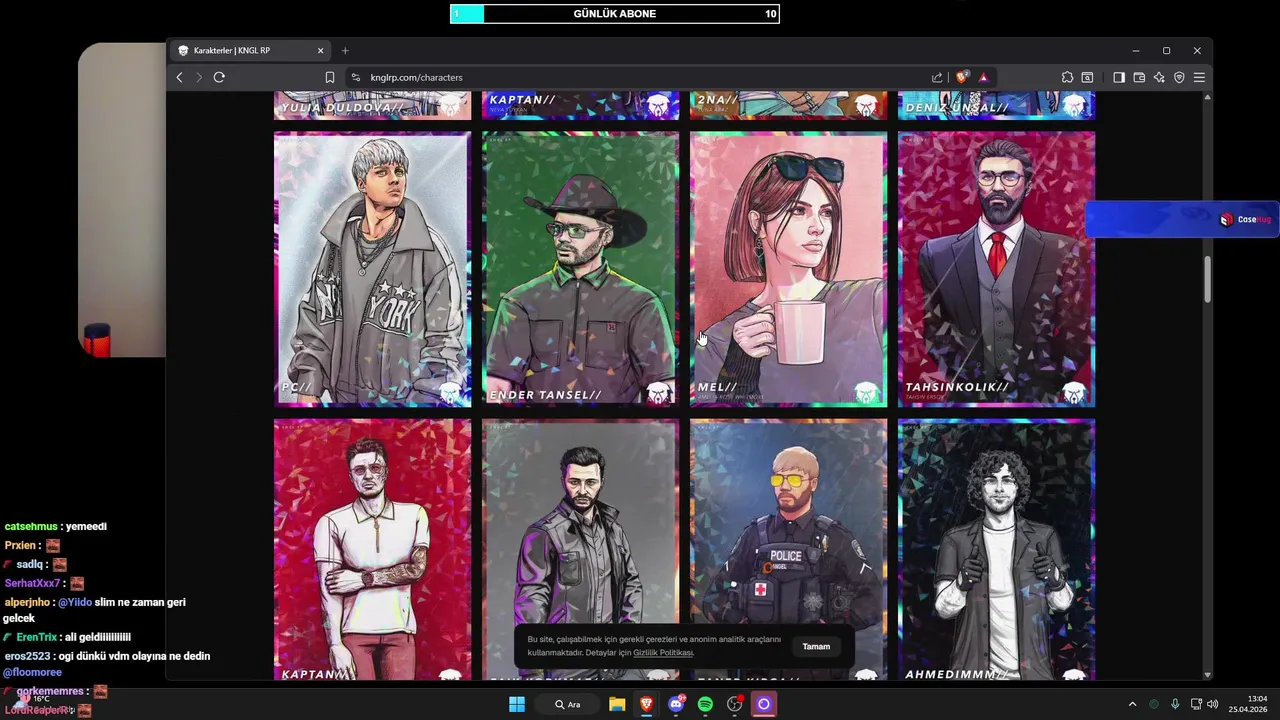Click the share page icon in address bar
This screenshot has height=720, width=1280.
point(937,77)
